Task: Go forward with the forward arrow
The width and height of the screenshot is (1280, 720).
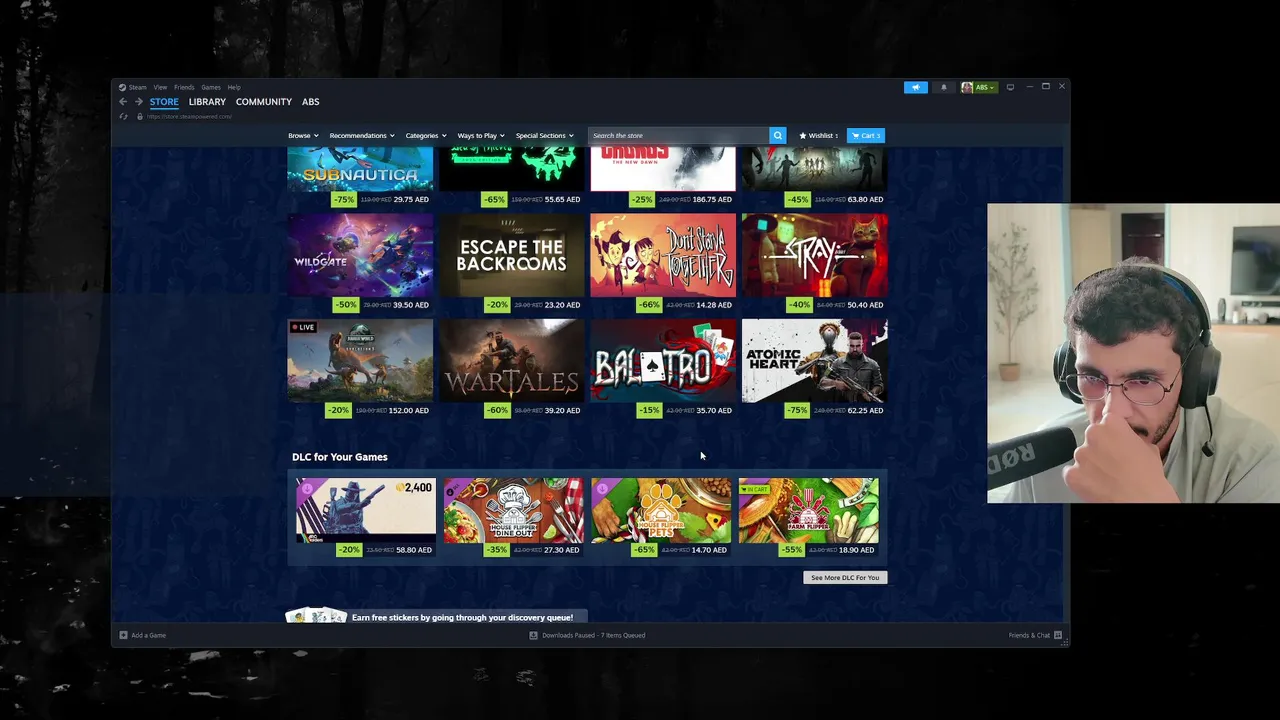Action: click(x=138, y=102)
